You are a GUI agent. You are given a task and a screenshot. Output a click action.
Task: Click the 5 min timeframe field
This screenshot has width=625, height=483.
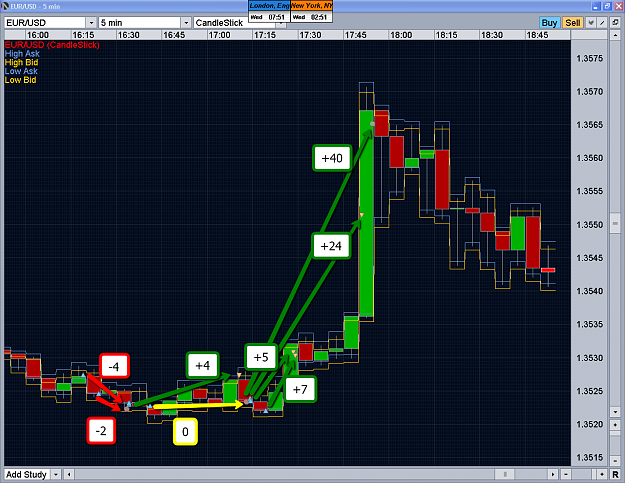(x=140, y=23)
